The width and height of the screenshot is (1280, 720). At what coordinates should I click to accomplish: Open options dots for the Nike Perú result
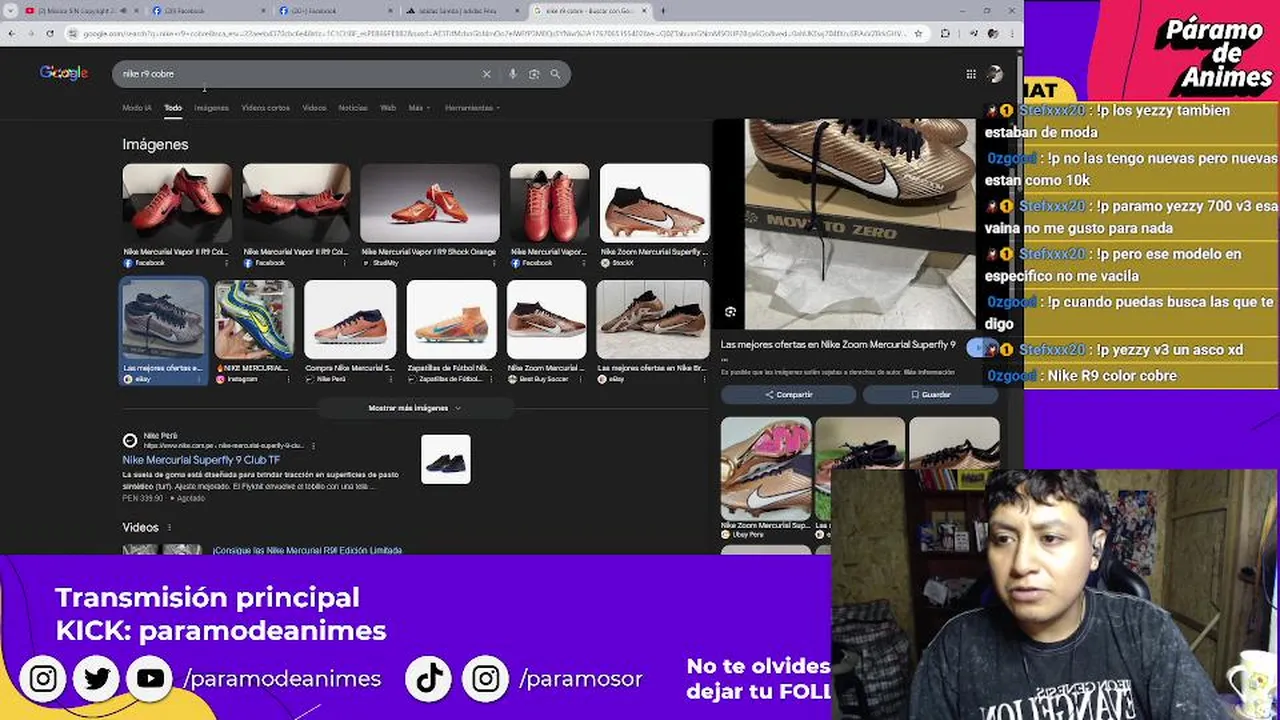(x=313, y=446)
